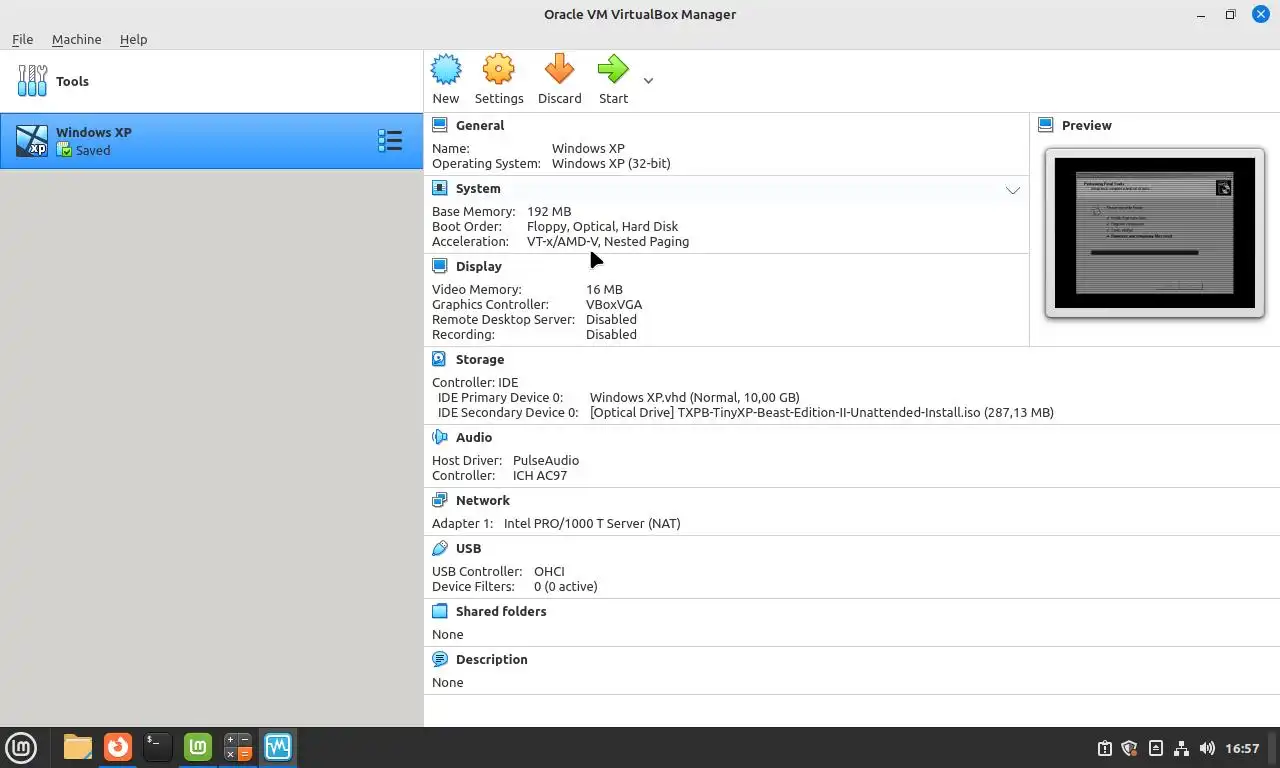
Task: Click the 192 MB base memory value
Action: coord(549,211)
